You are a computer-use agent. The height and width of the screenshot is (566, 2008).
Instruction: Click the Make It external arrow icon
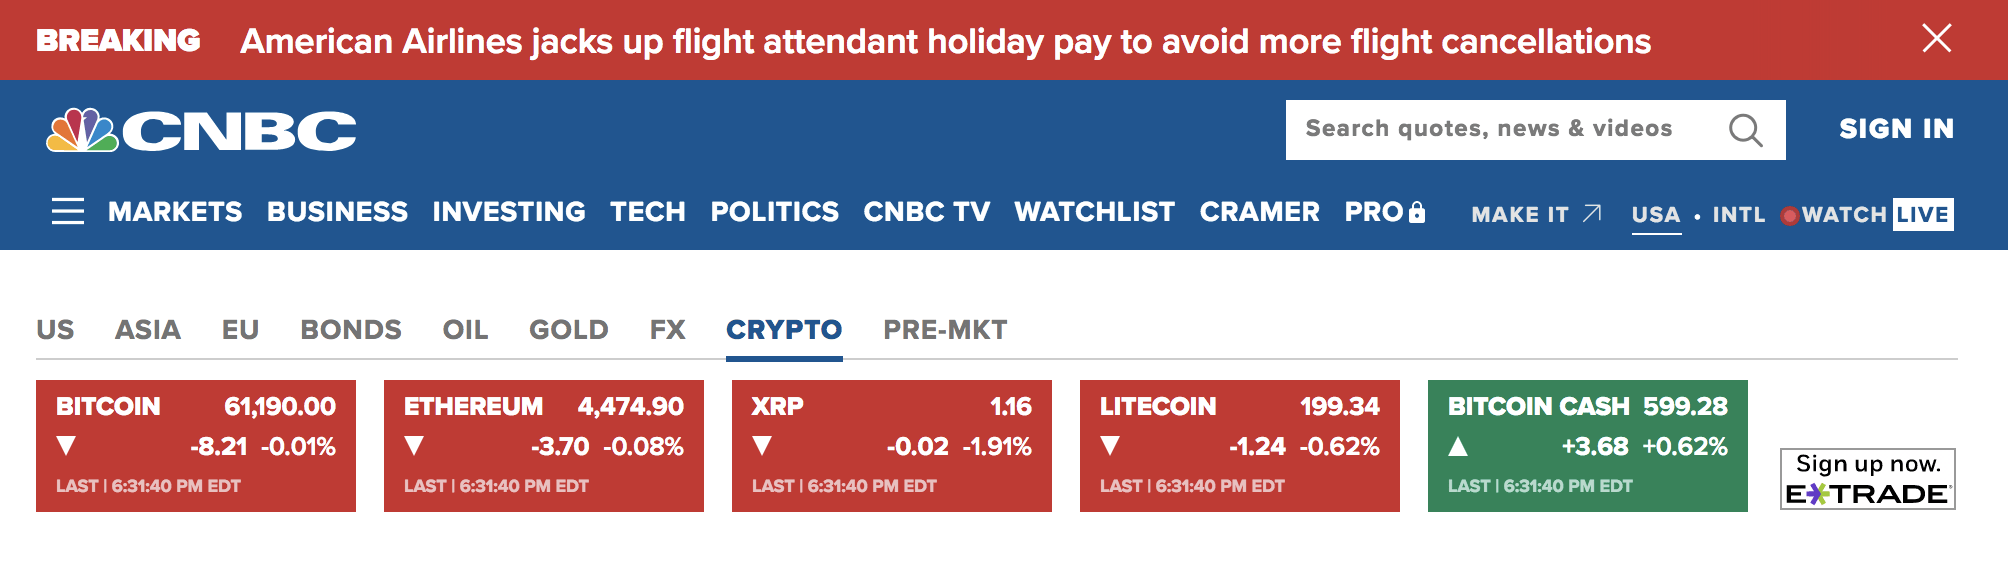click(x=1592, y=213)
